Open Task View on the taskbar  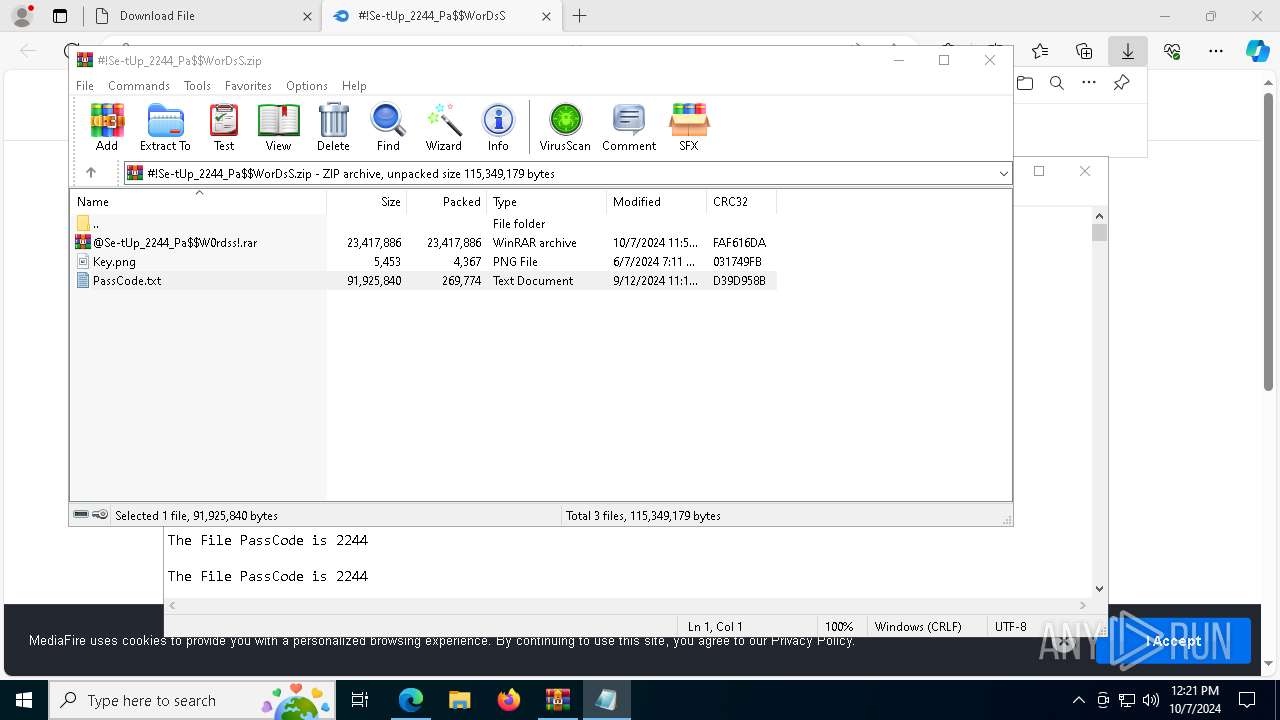(360, 700)
